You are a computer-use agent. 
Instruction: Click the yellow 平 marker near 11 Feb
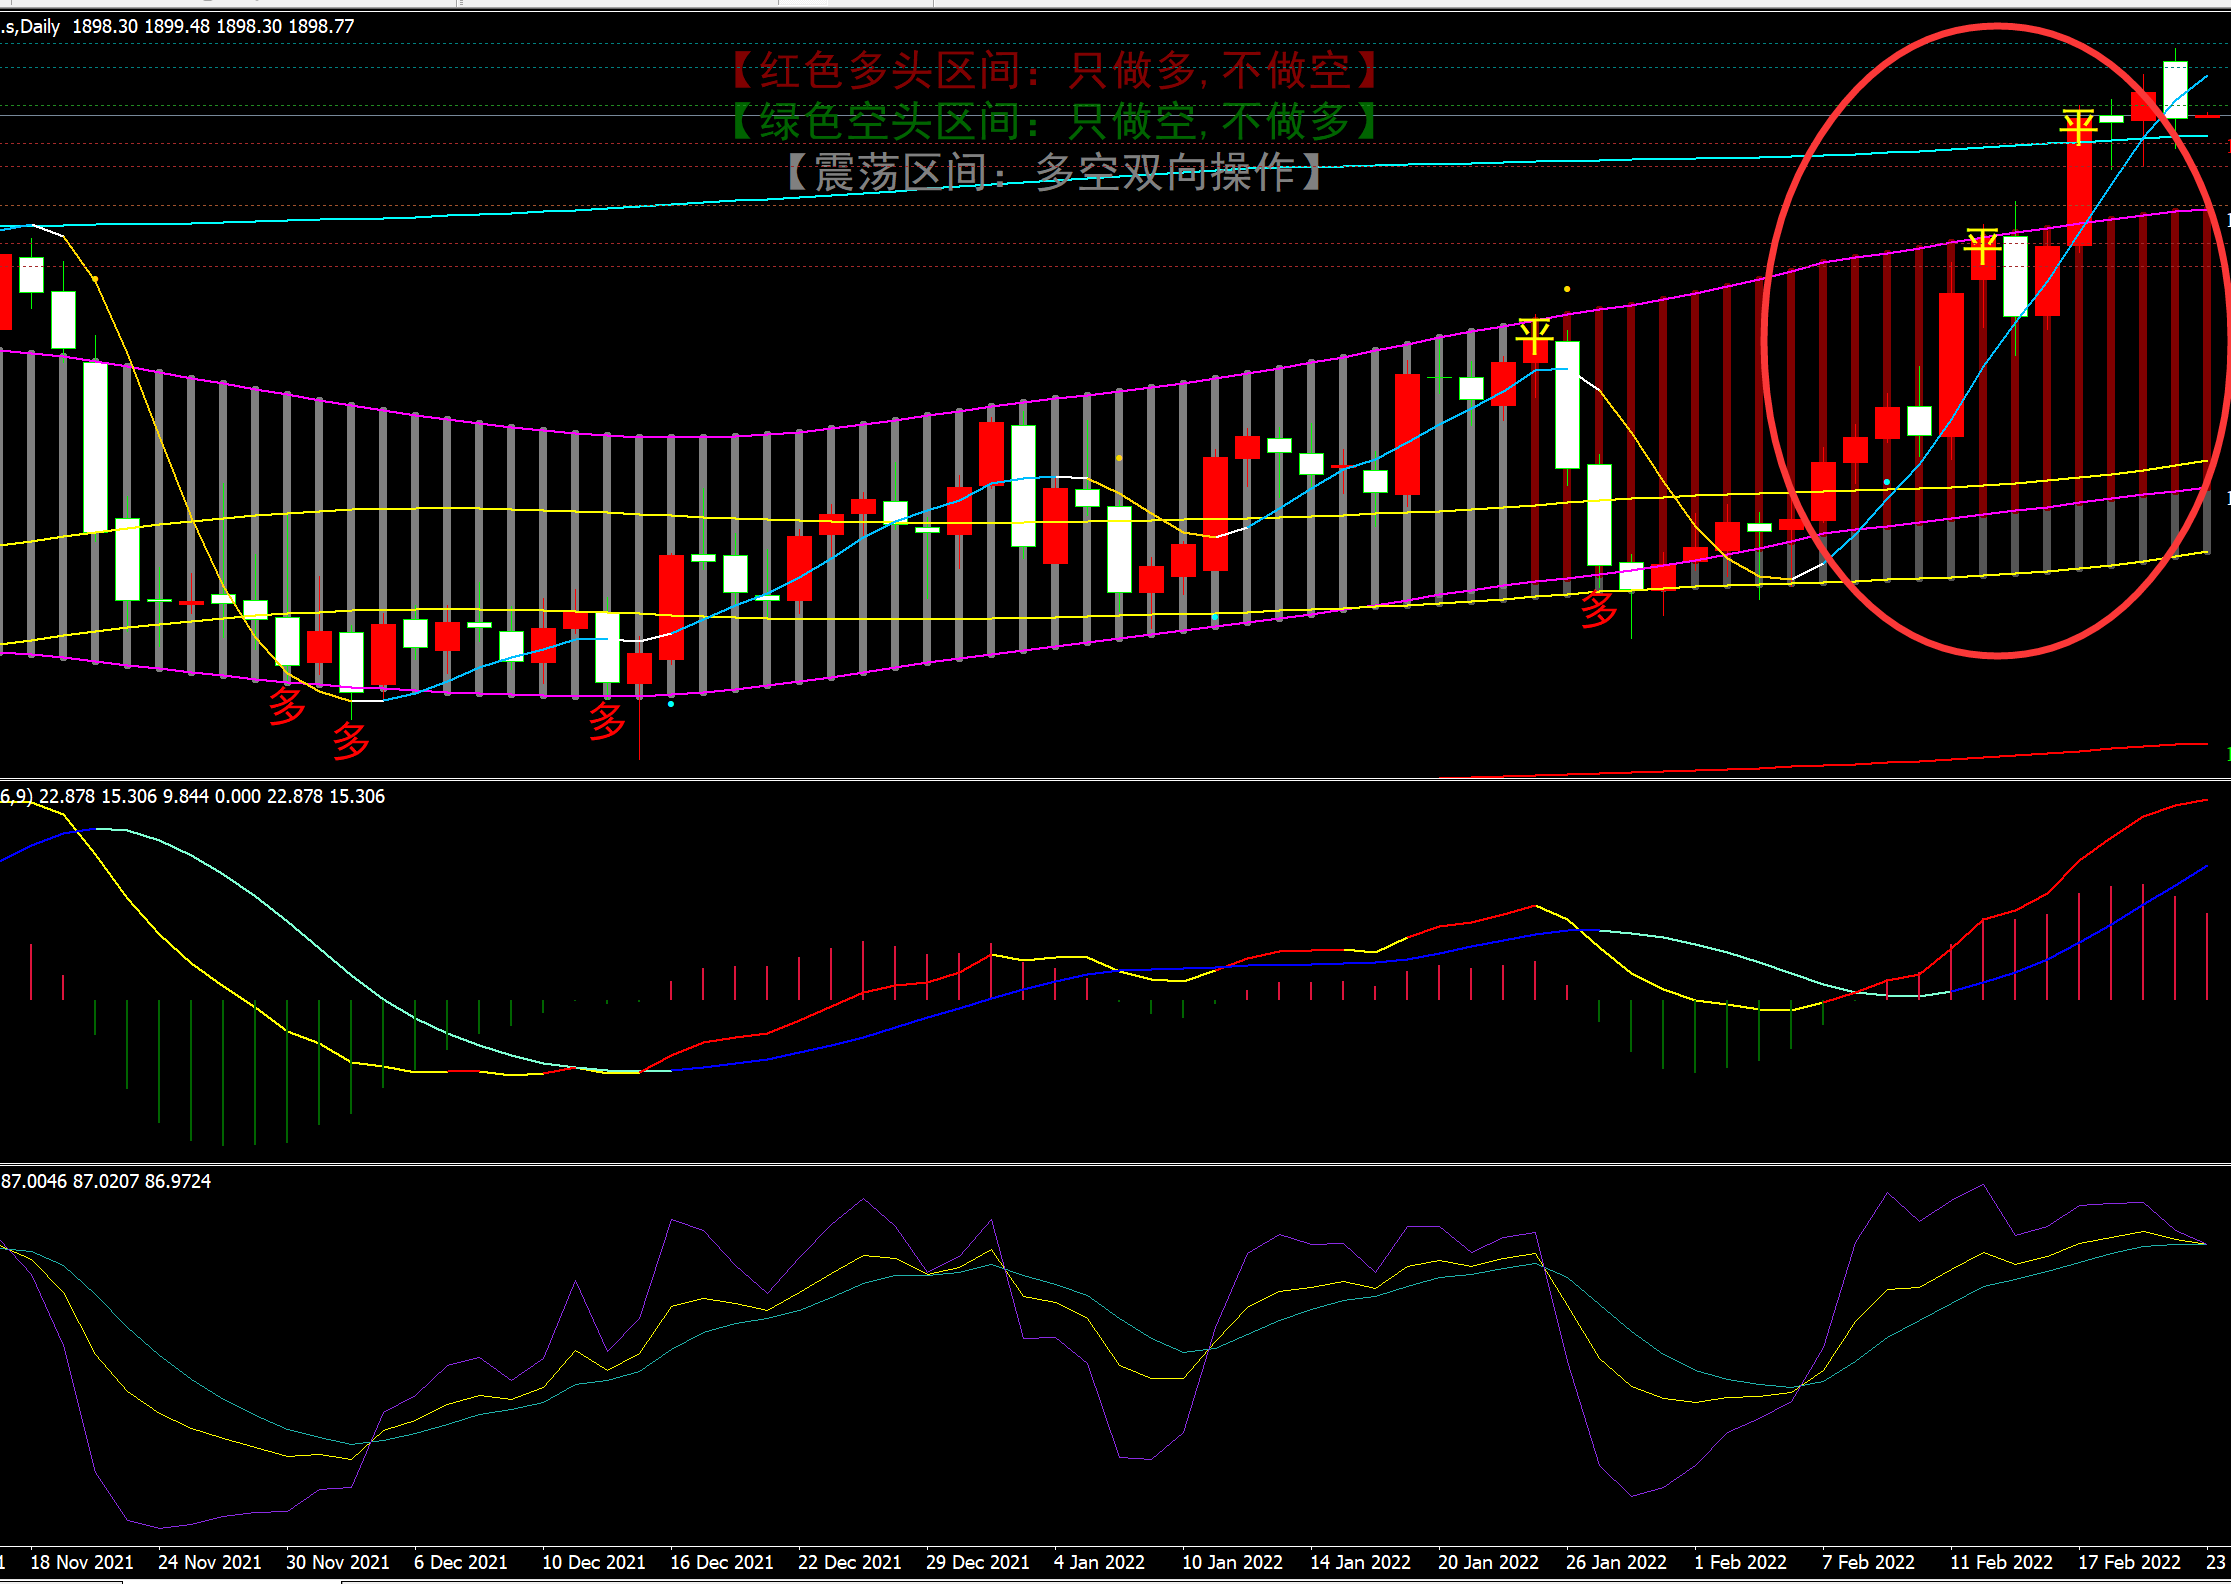[x=1982, y=246]
